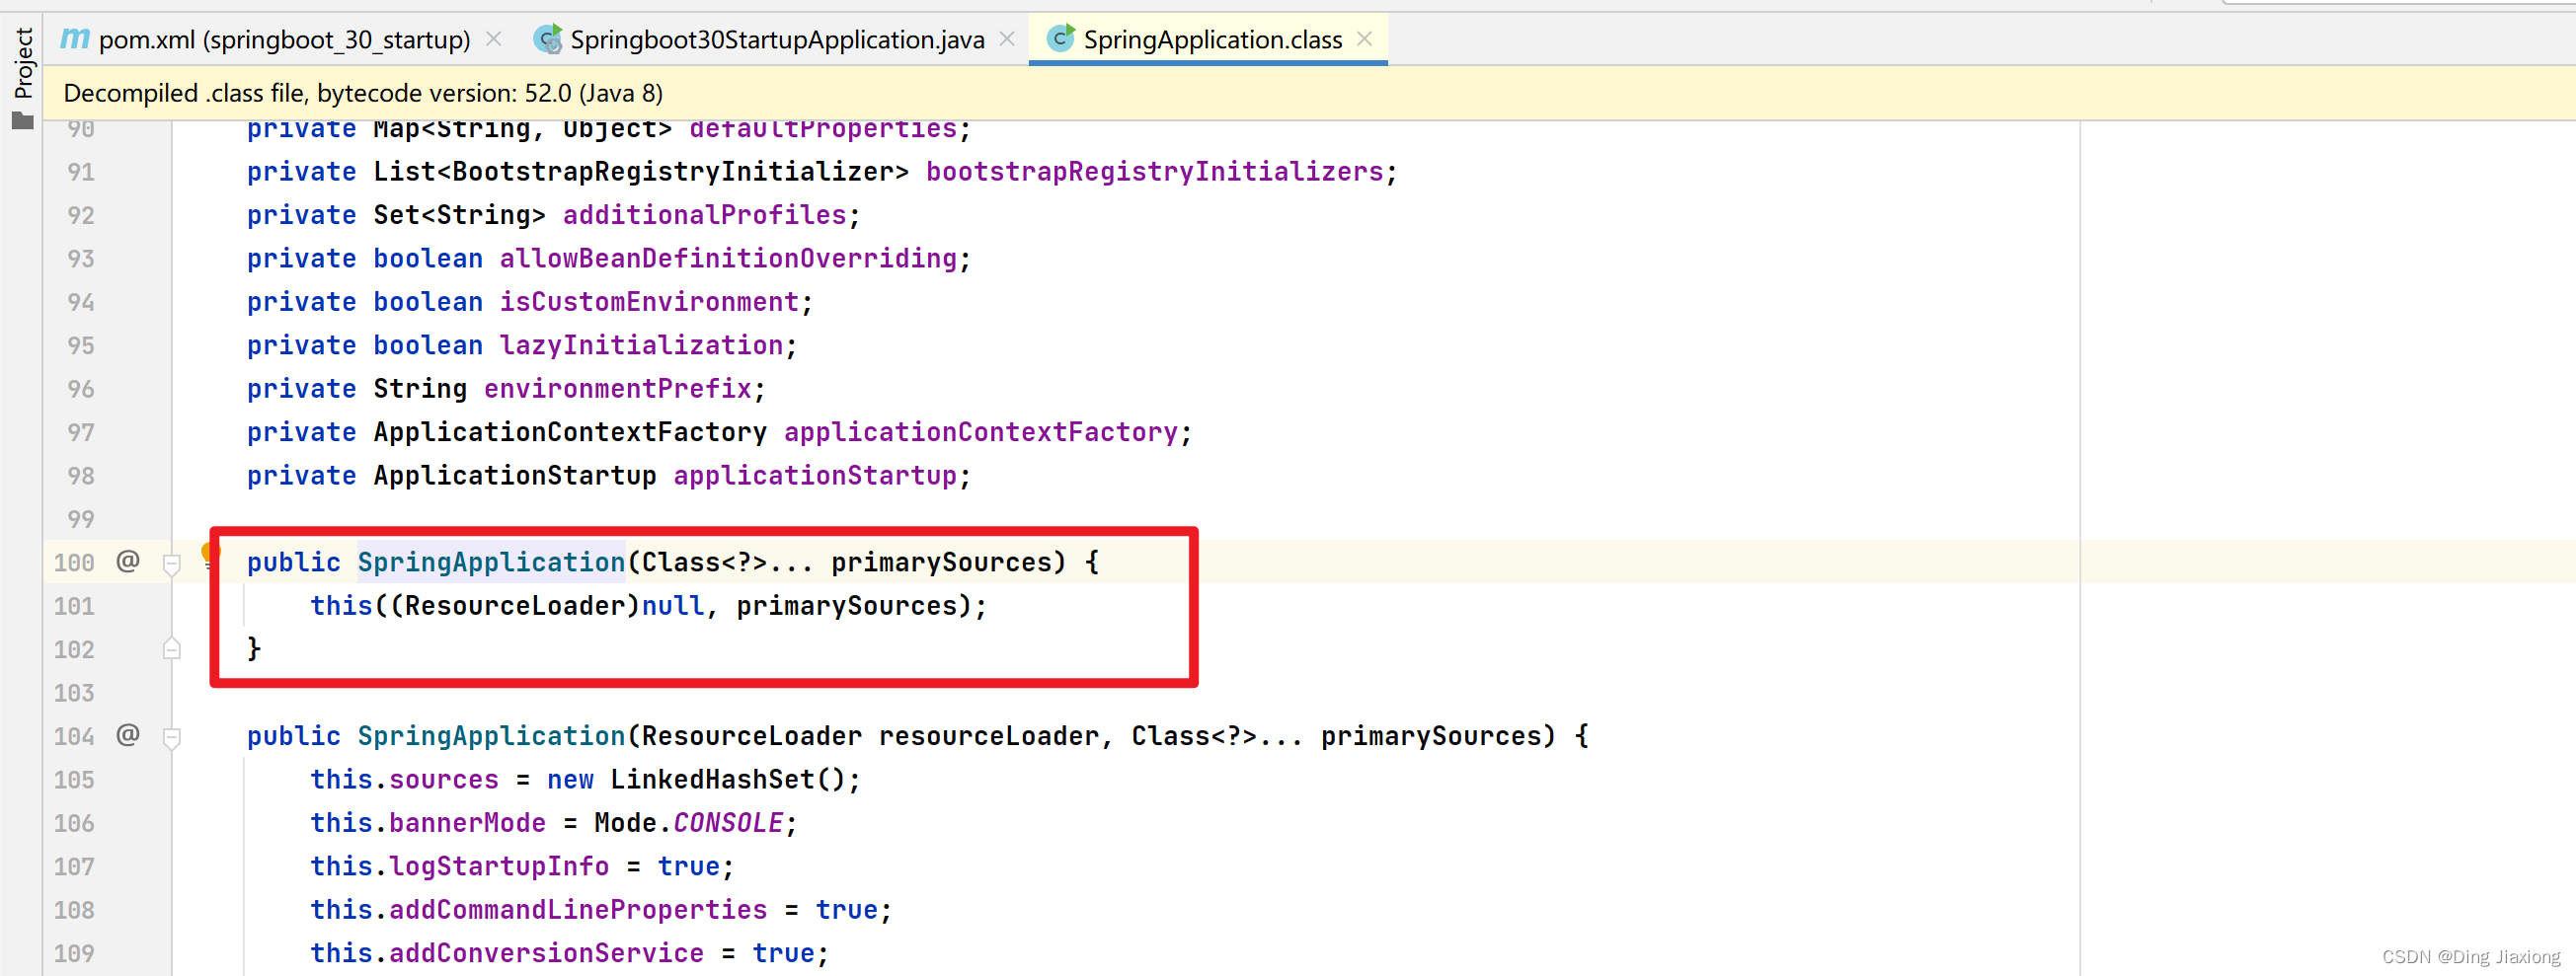Click line number 99 in the gutter
Screen dimensions: 2576x976
coord(81,519)
